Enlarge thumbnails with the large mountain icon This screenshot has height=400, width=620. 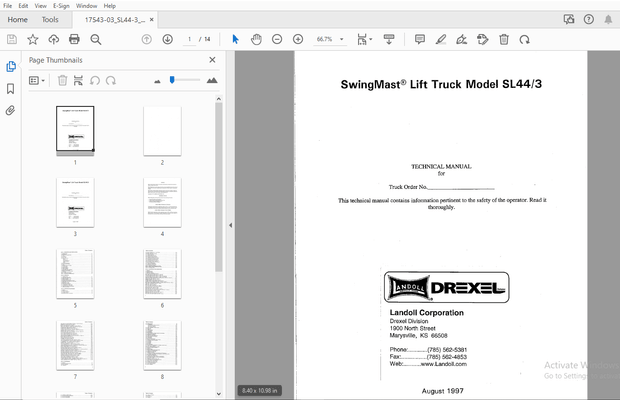(212, 80)
